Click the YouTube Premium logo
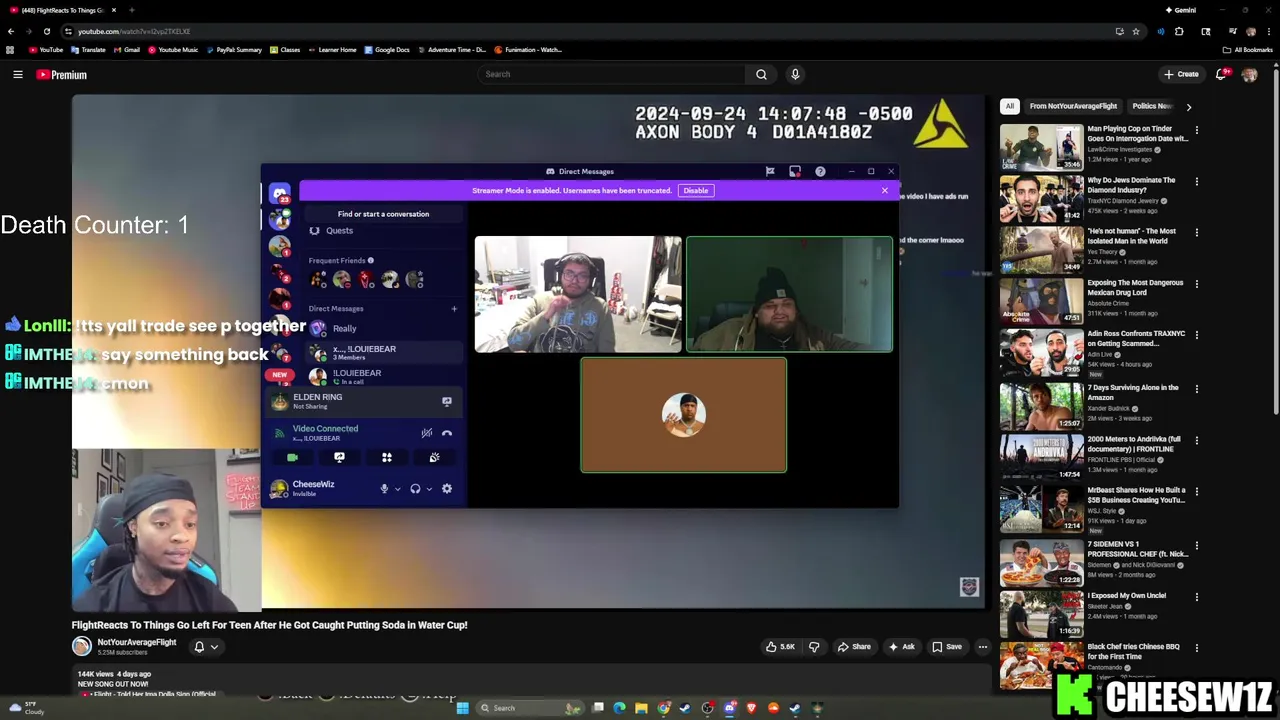This screenshot has width=1280, height=720. (x=62, y=74)
